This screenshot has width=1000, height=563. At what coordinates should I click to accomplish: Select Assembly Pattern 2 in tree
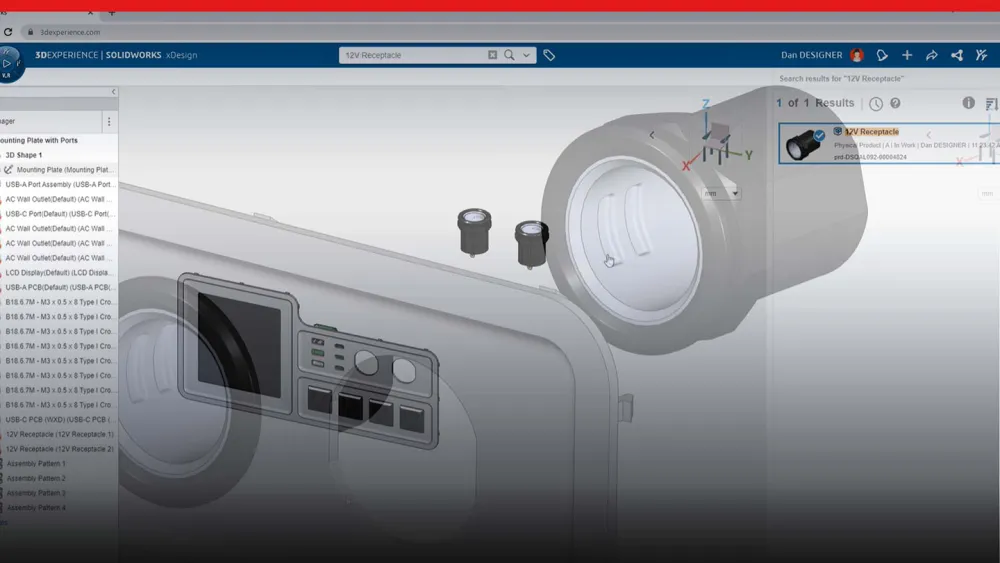(x=36, y=478)
